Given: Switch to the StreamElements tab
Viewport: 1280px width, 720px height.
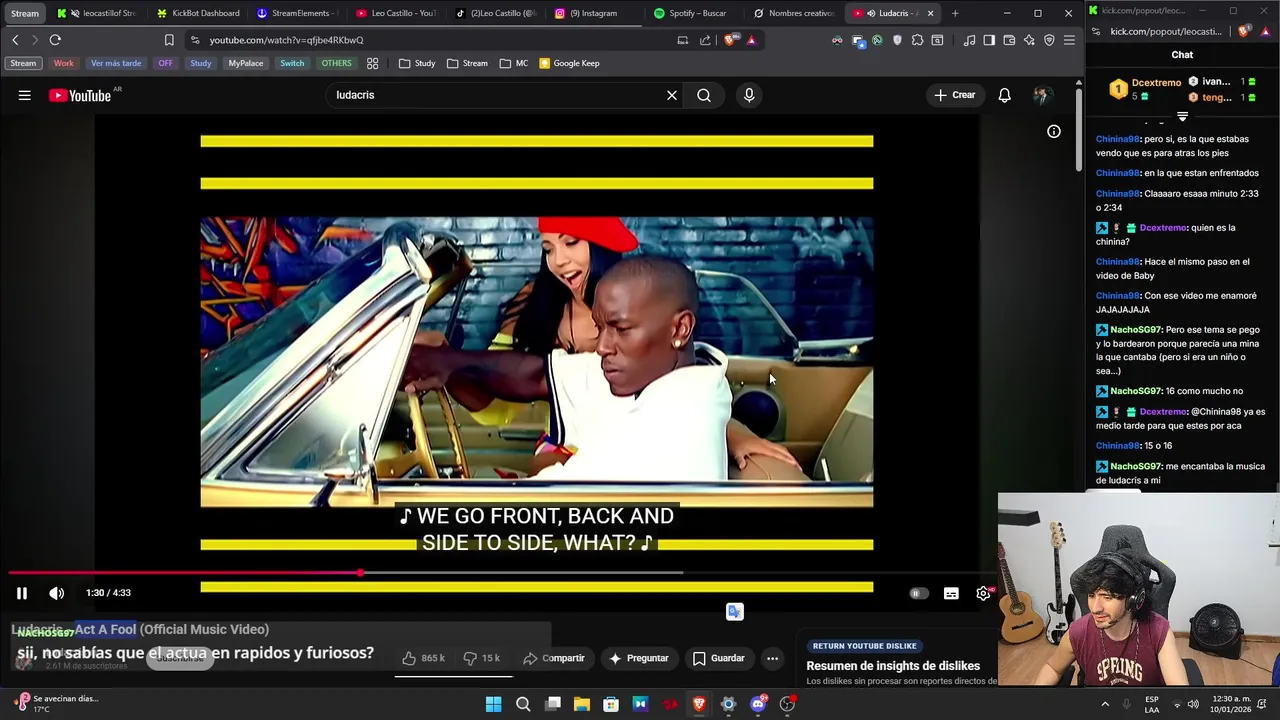Looking at the screenshot, I should tap(297, 13).
